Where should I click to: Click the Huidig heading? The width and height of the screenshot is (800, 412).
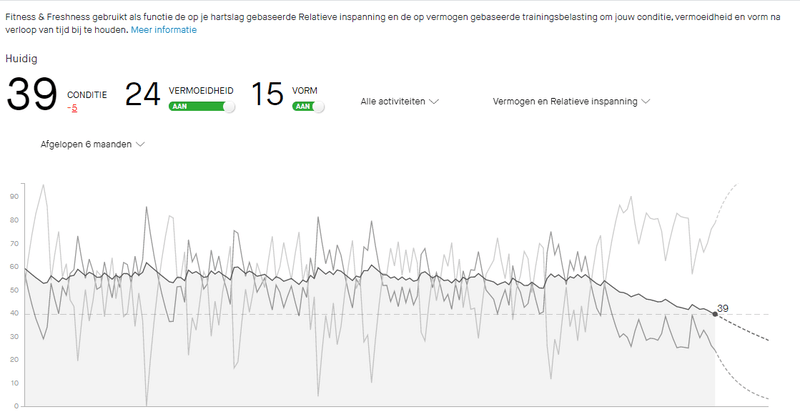click(x=22, y=59)
